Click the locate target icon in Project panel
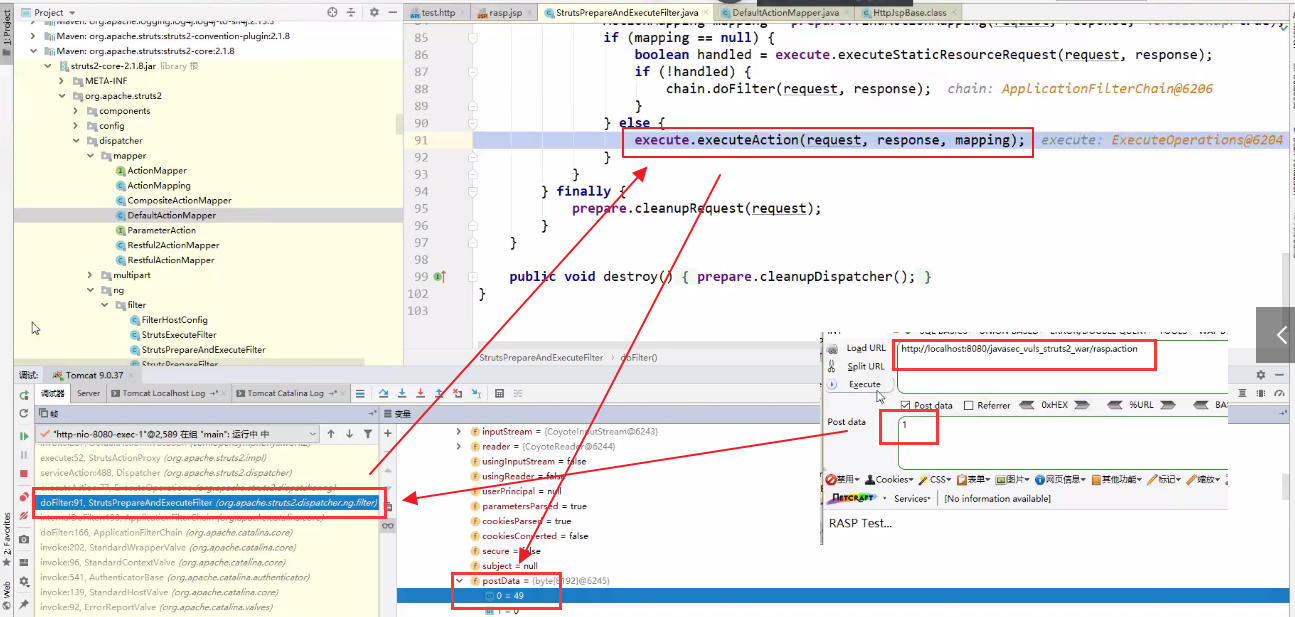This screenshot has height=617, width=1295. (333, 12)
